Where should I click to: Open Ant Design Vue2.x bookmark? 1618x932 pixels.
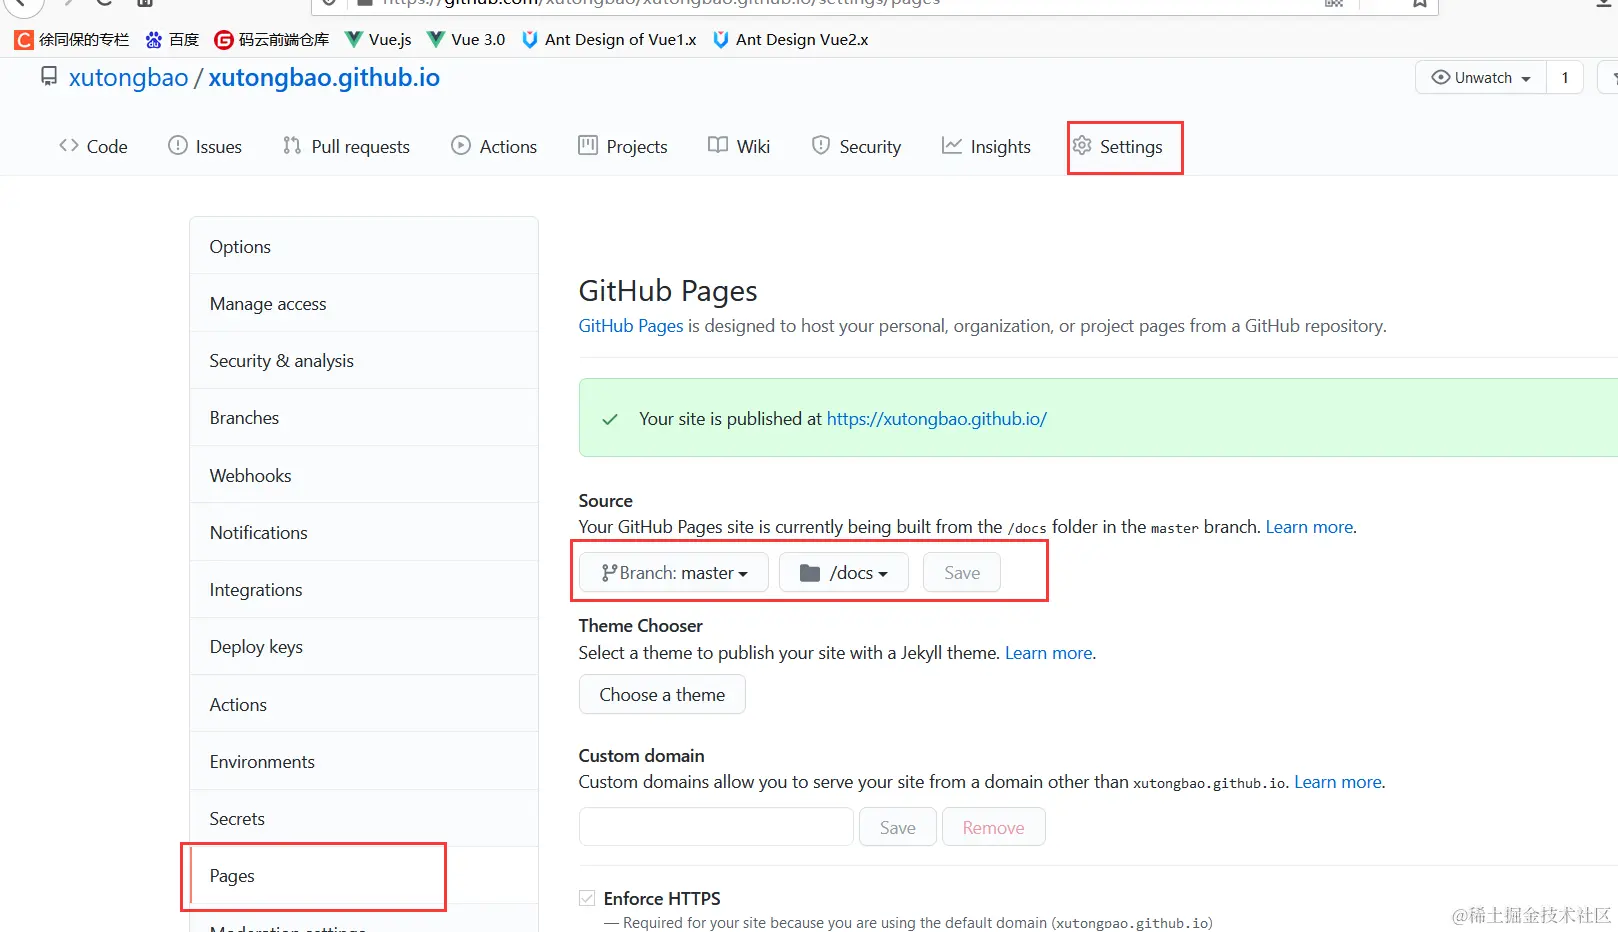pos(790,39)
